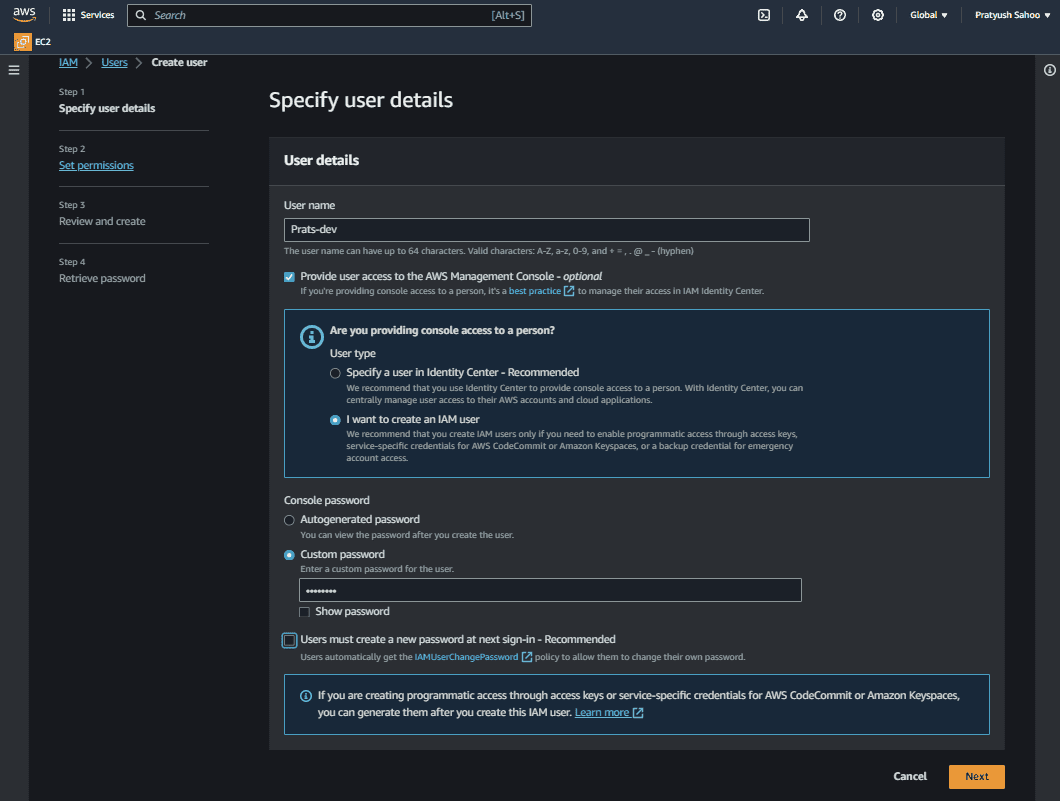Choose Autogenerated password option
The width and height of the screenshot is (1060, 801).
coord(290,520)
